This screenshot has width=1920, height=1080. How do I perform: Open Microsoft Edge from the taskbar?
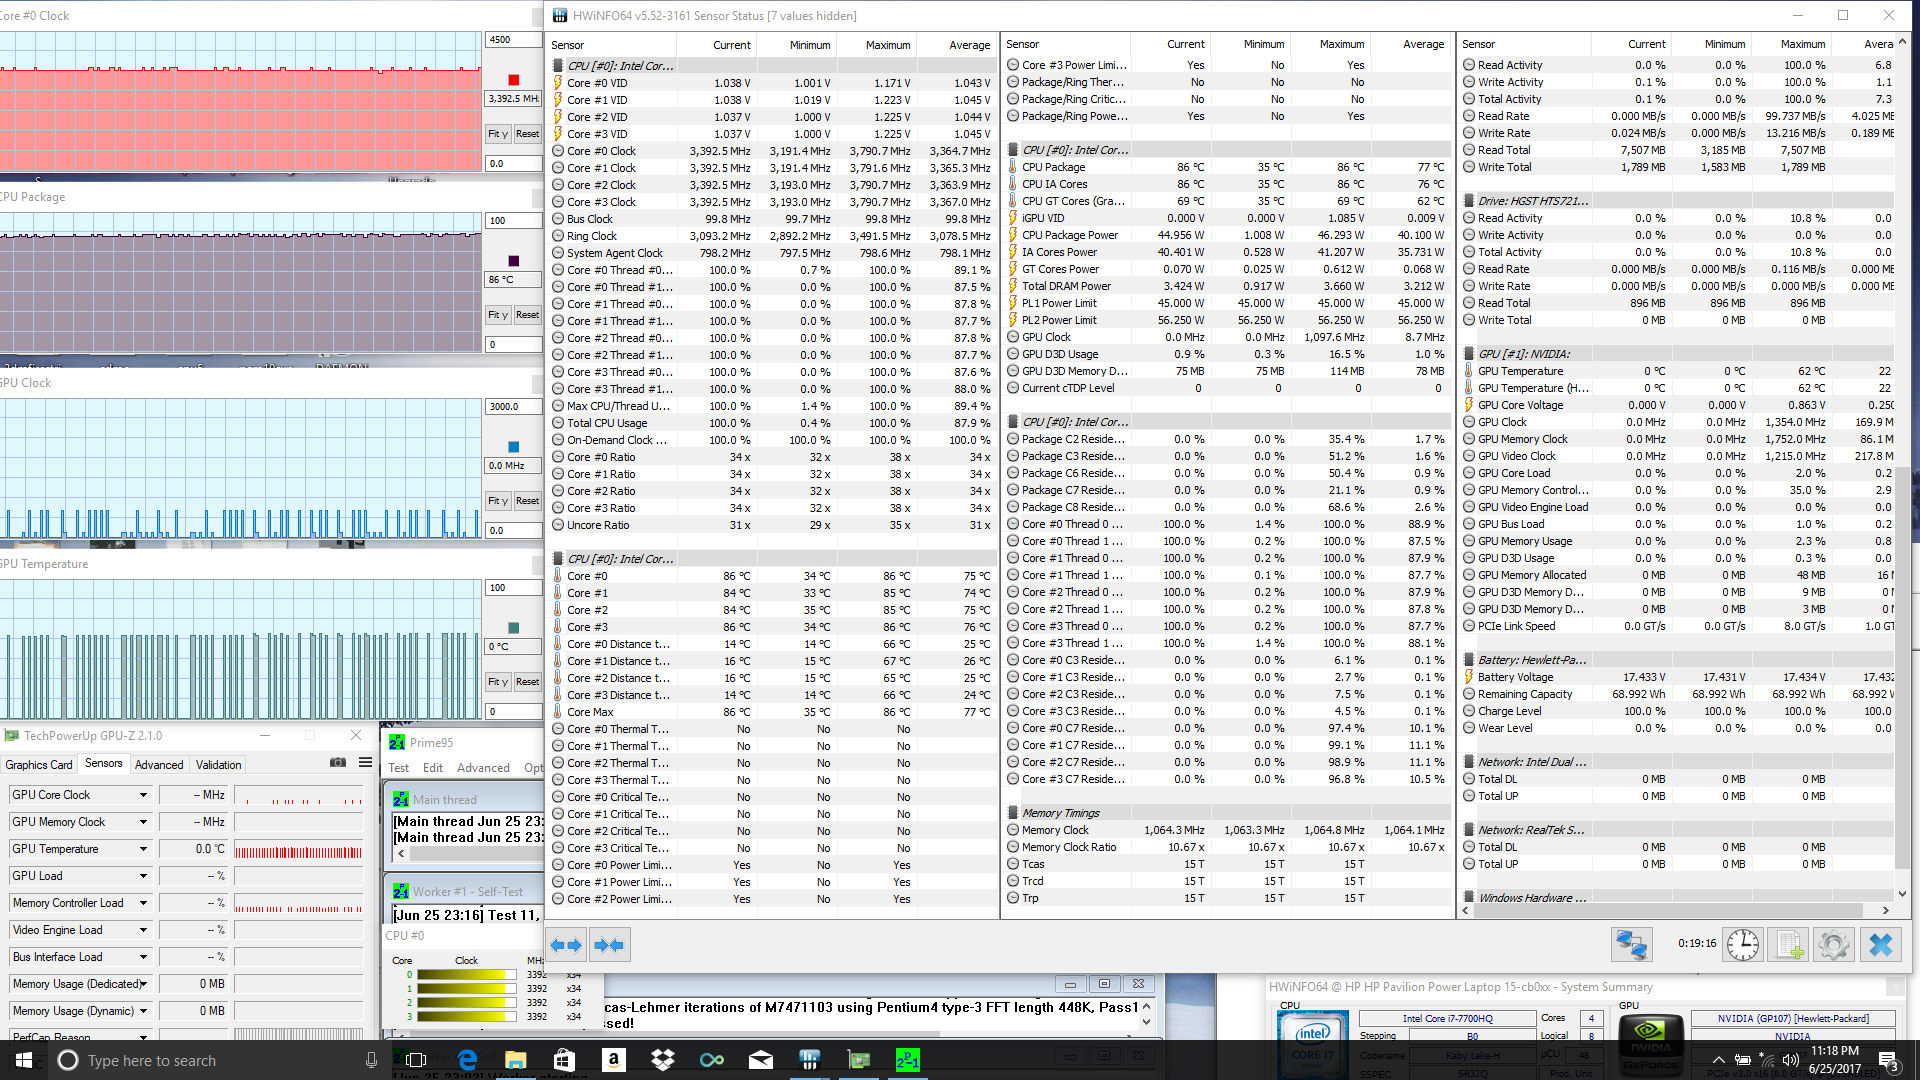click(467, 1060)
